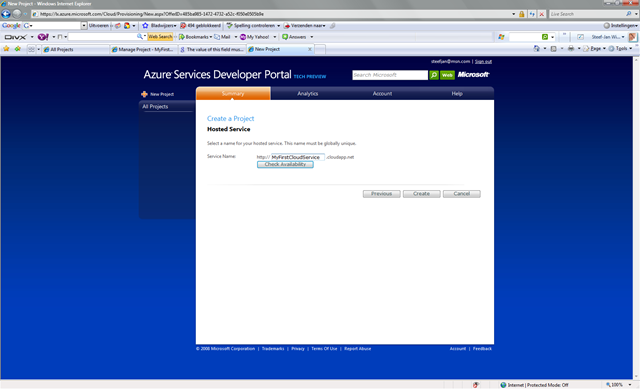Open the Analytics tab
Screen dimensions: 640x389
click(307, 93)
